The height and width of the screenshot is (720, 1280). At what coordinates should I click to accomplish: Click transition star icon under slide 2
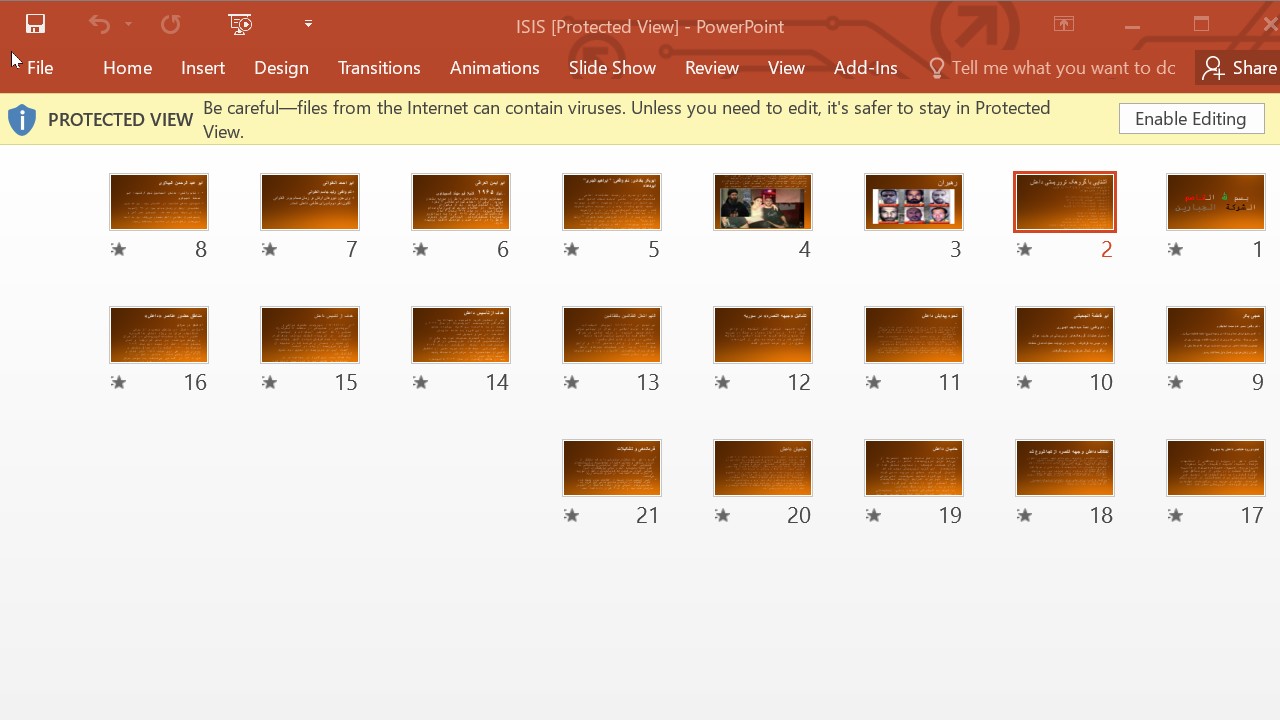[1024, 249]
